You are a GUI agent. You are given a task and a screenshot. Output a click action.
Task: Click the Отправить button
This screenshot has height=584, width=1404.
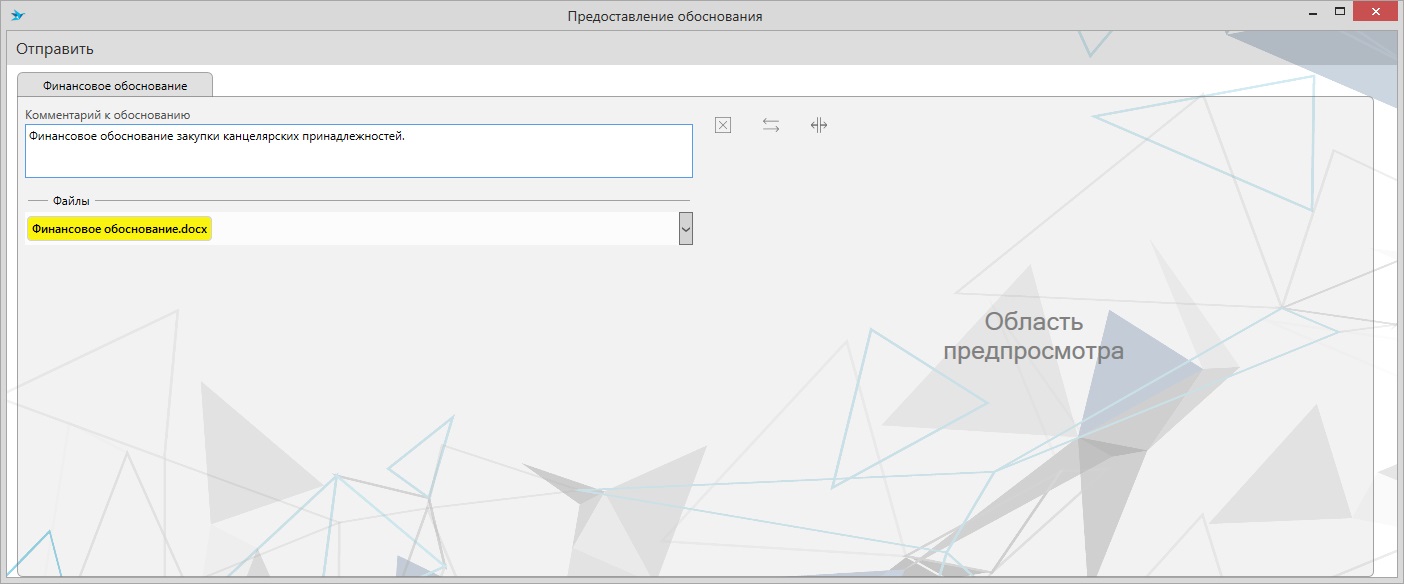(55, 49)
